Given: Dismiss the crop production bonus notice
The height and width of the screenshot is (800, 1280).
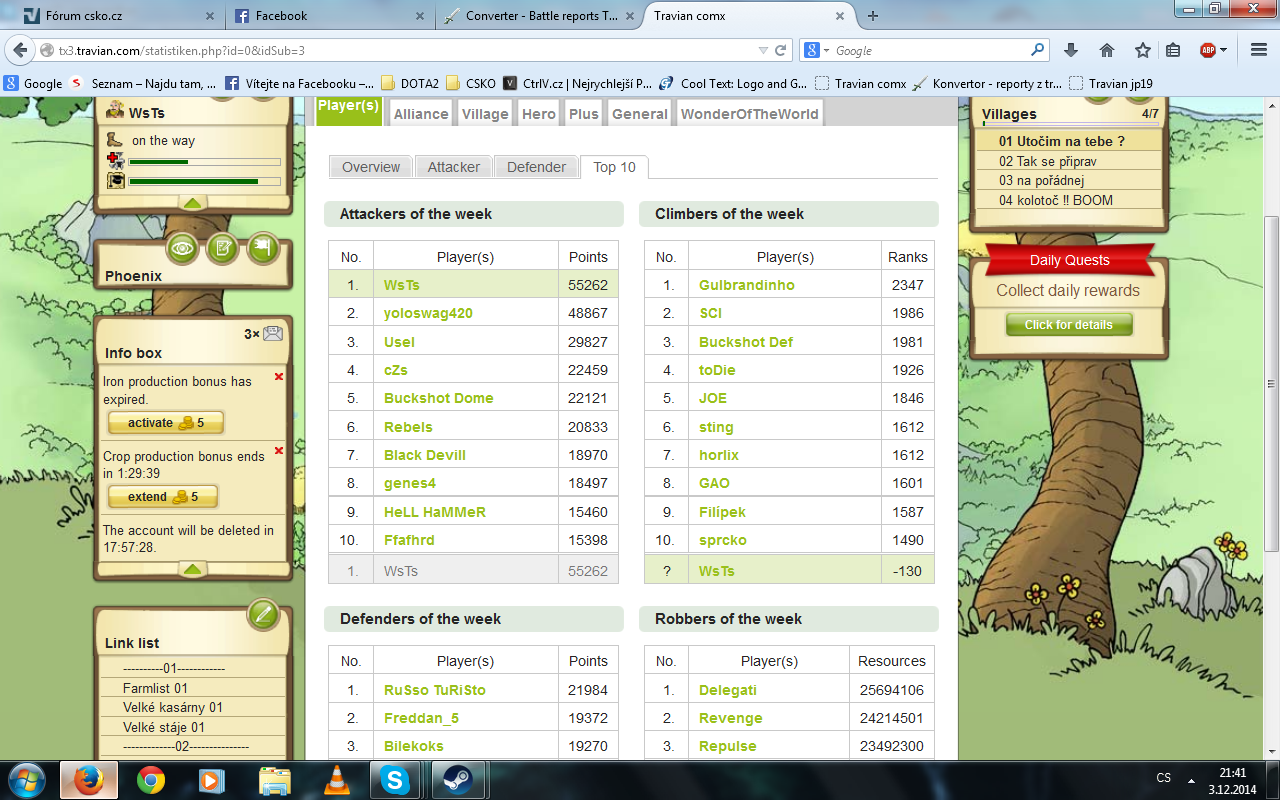Looking at the screenshot, I should click(279, 451).
